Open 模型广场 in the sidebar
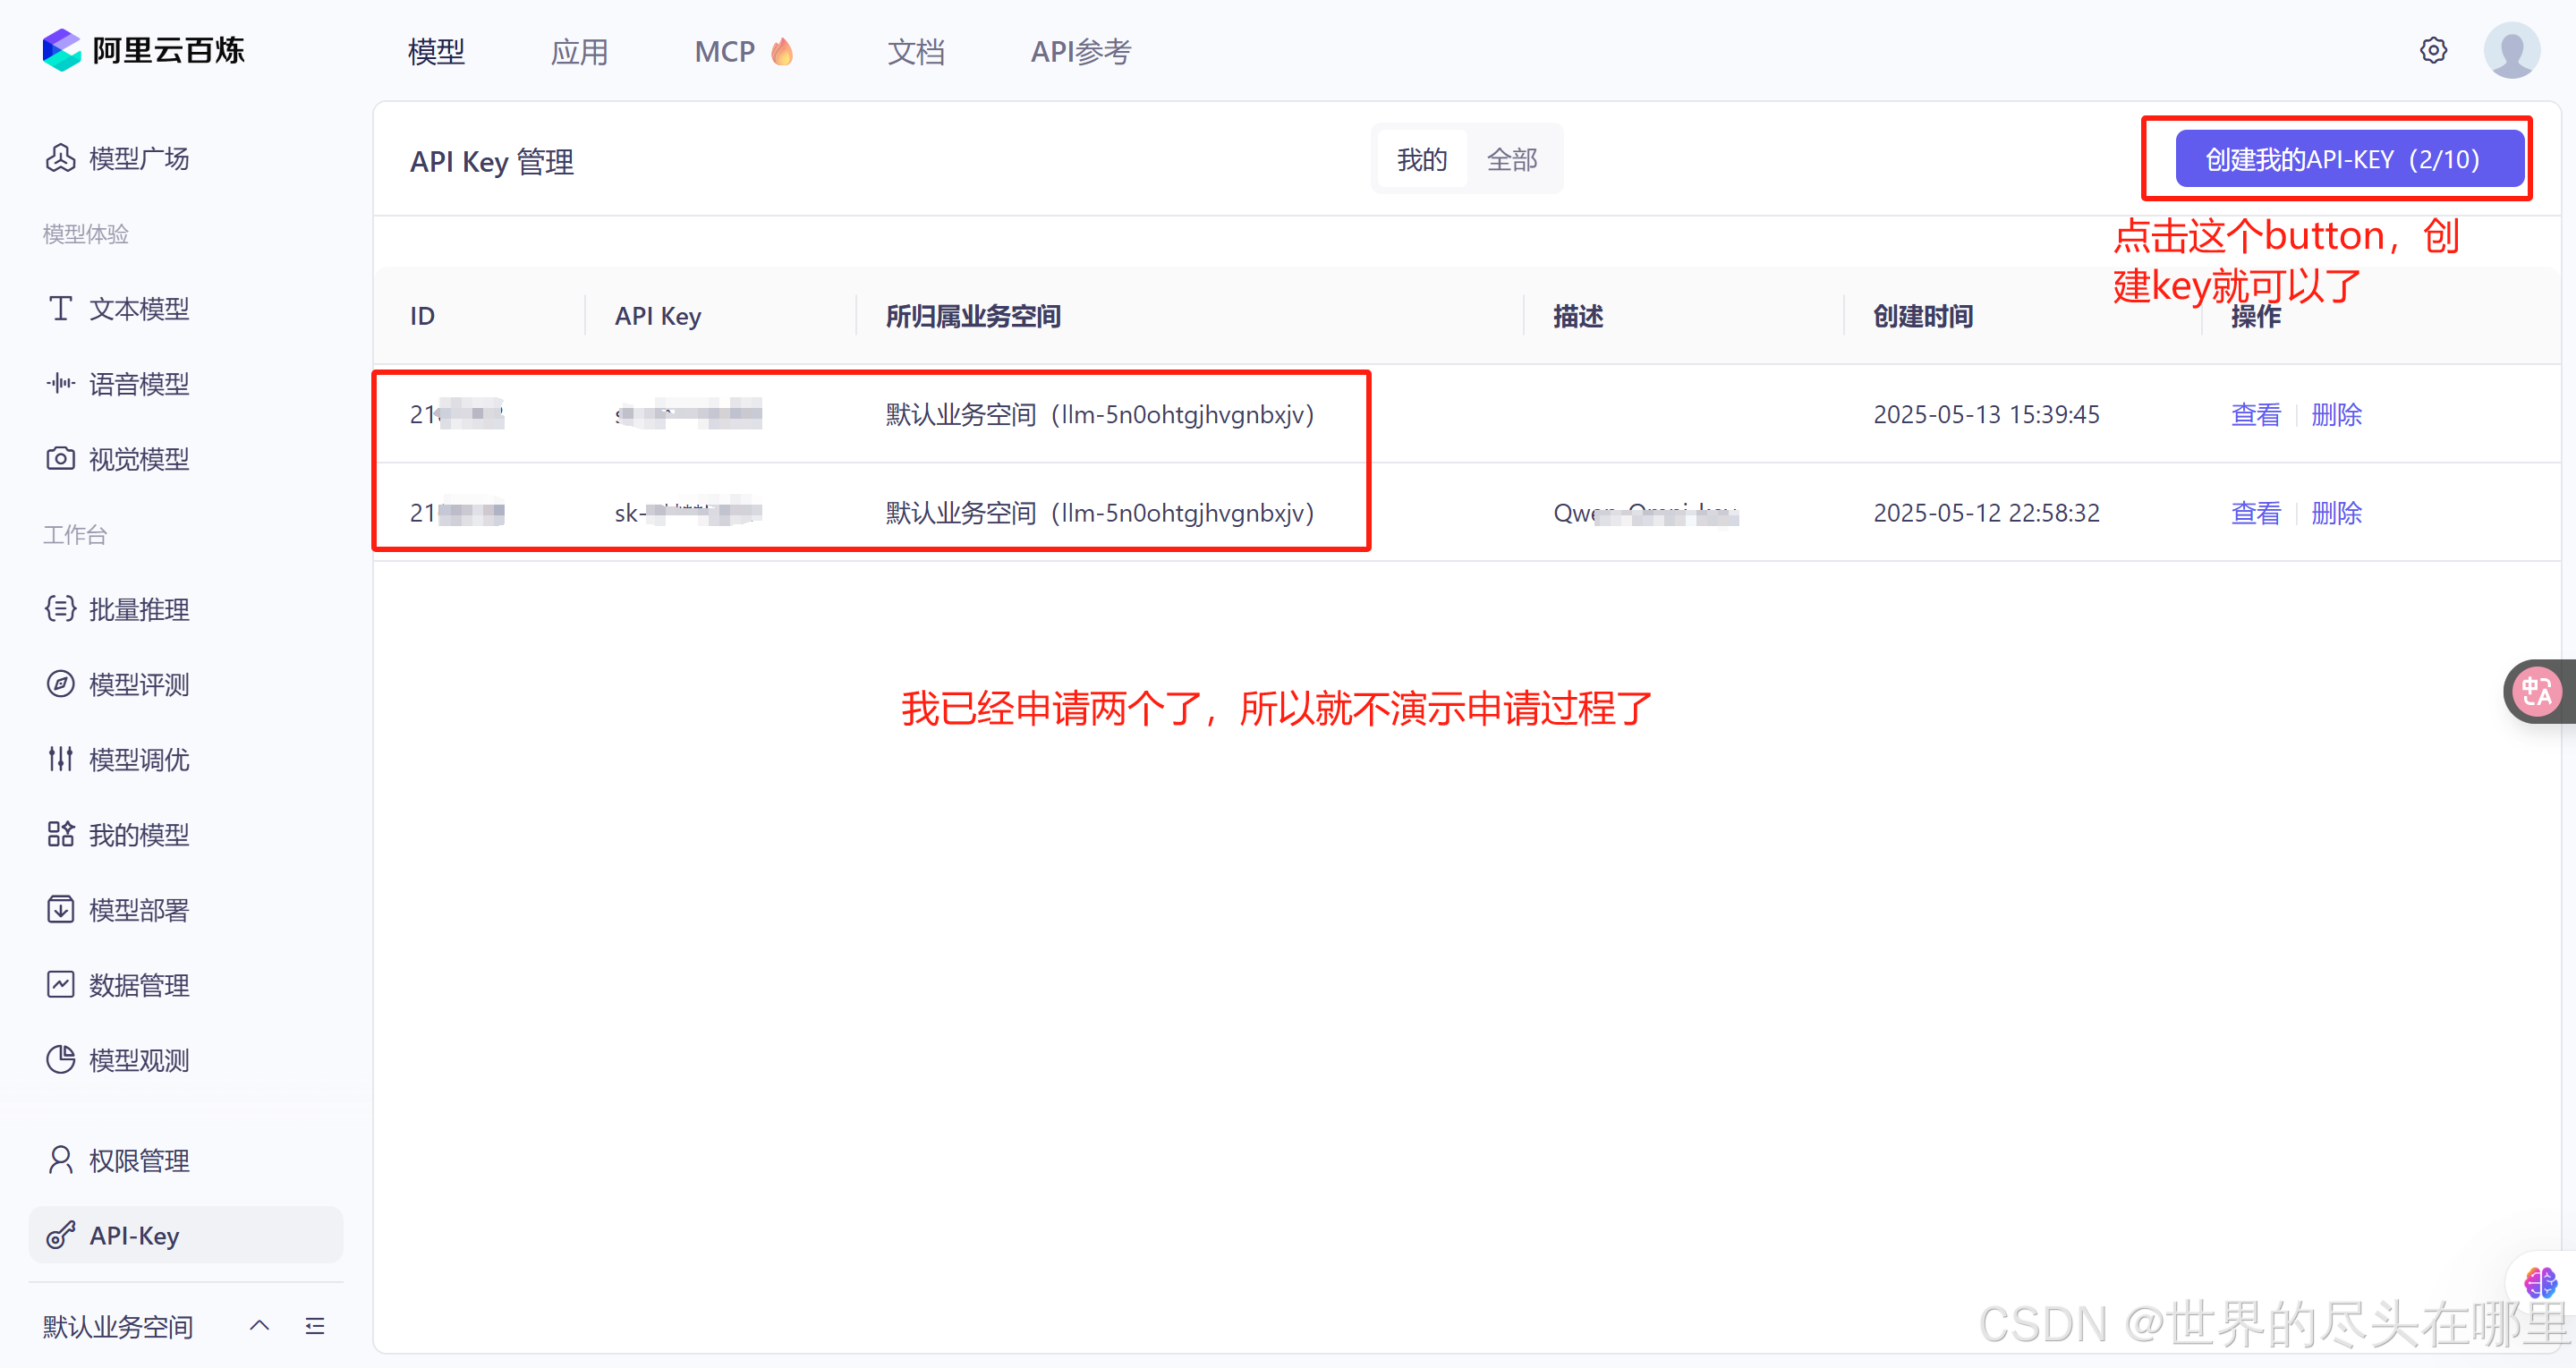This screenshot has width=2576, height=1368. 138,158
